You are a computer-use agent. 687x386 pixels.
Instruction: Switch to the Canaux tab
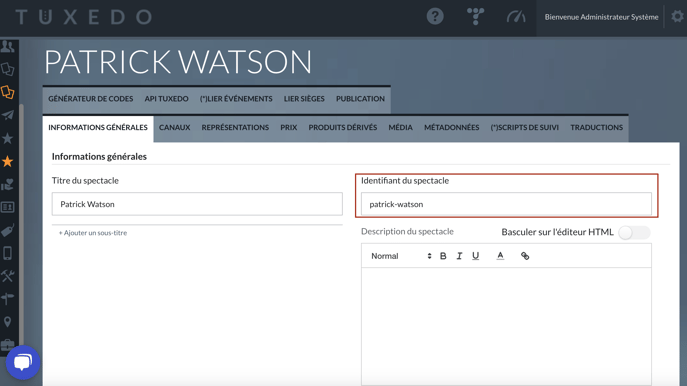(x=174, y=127)
